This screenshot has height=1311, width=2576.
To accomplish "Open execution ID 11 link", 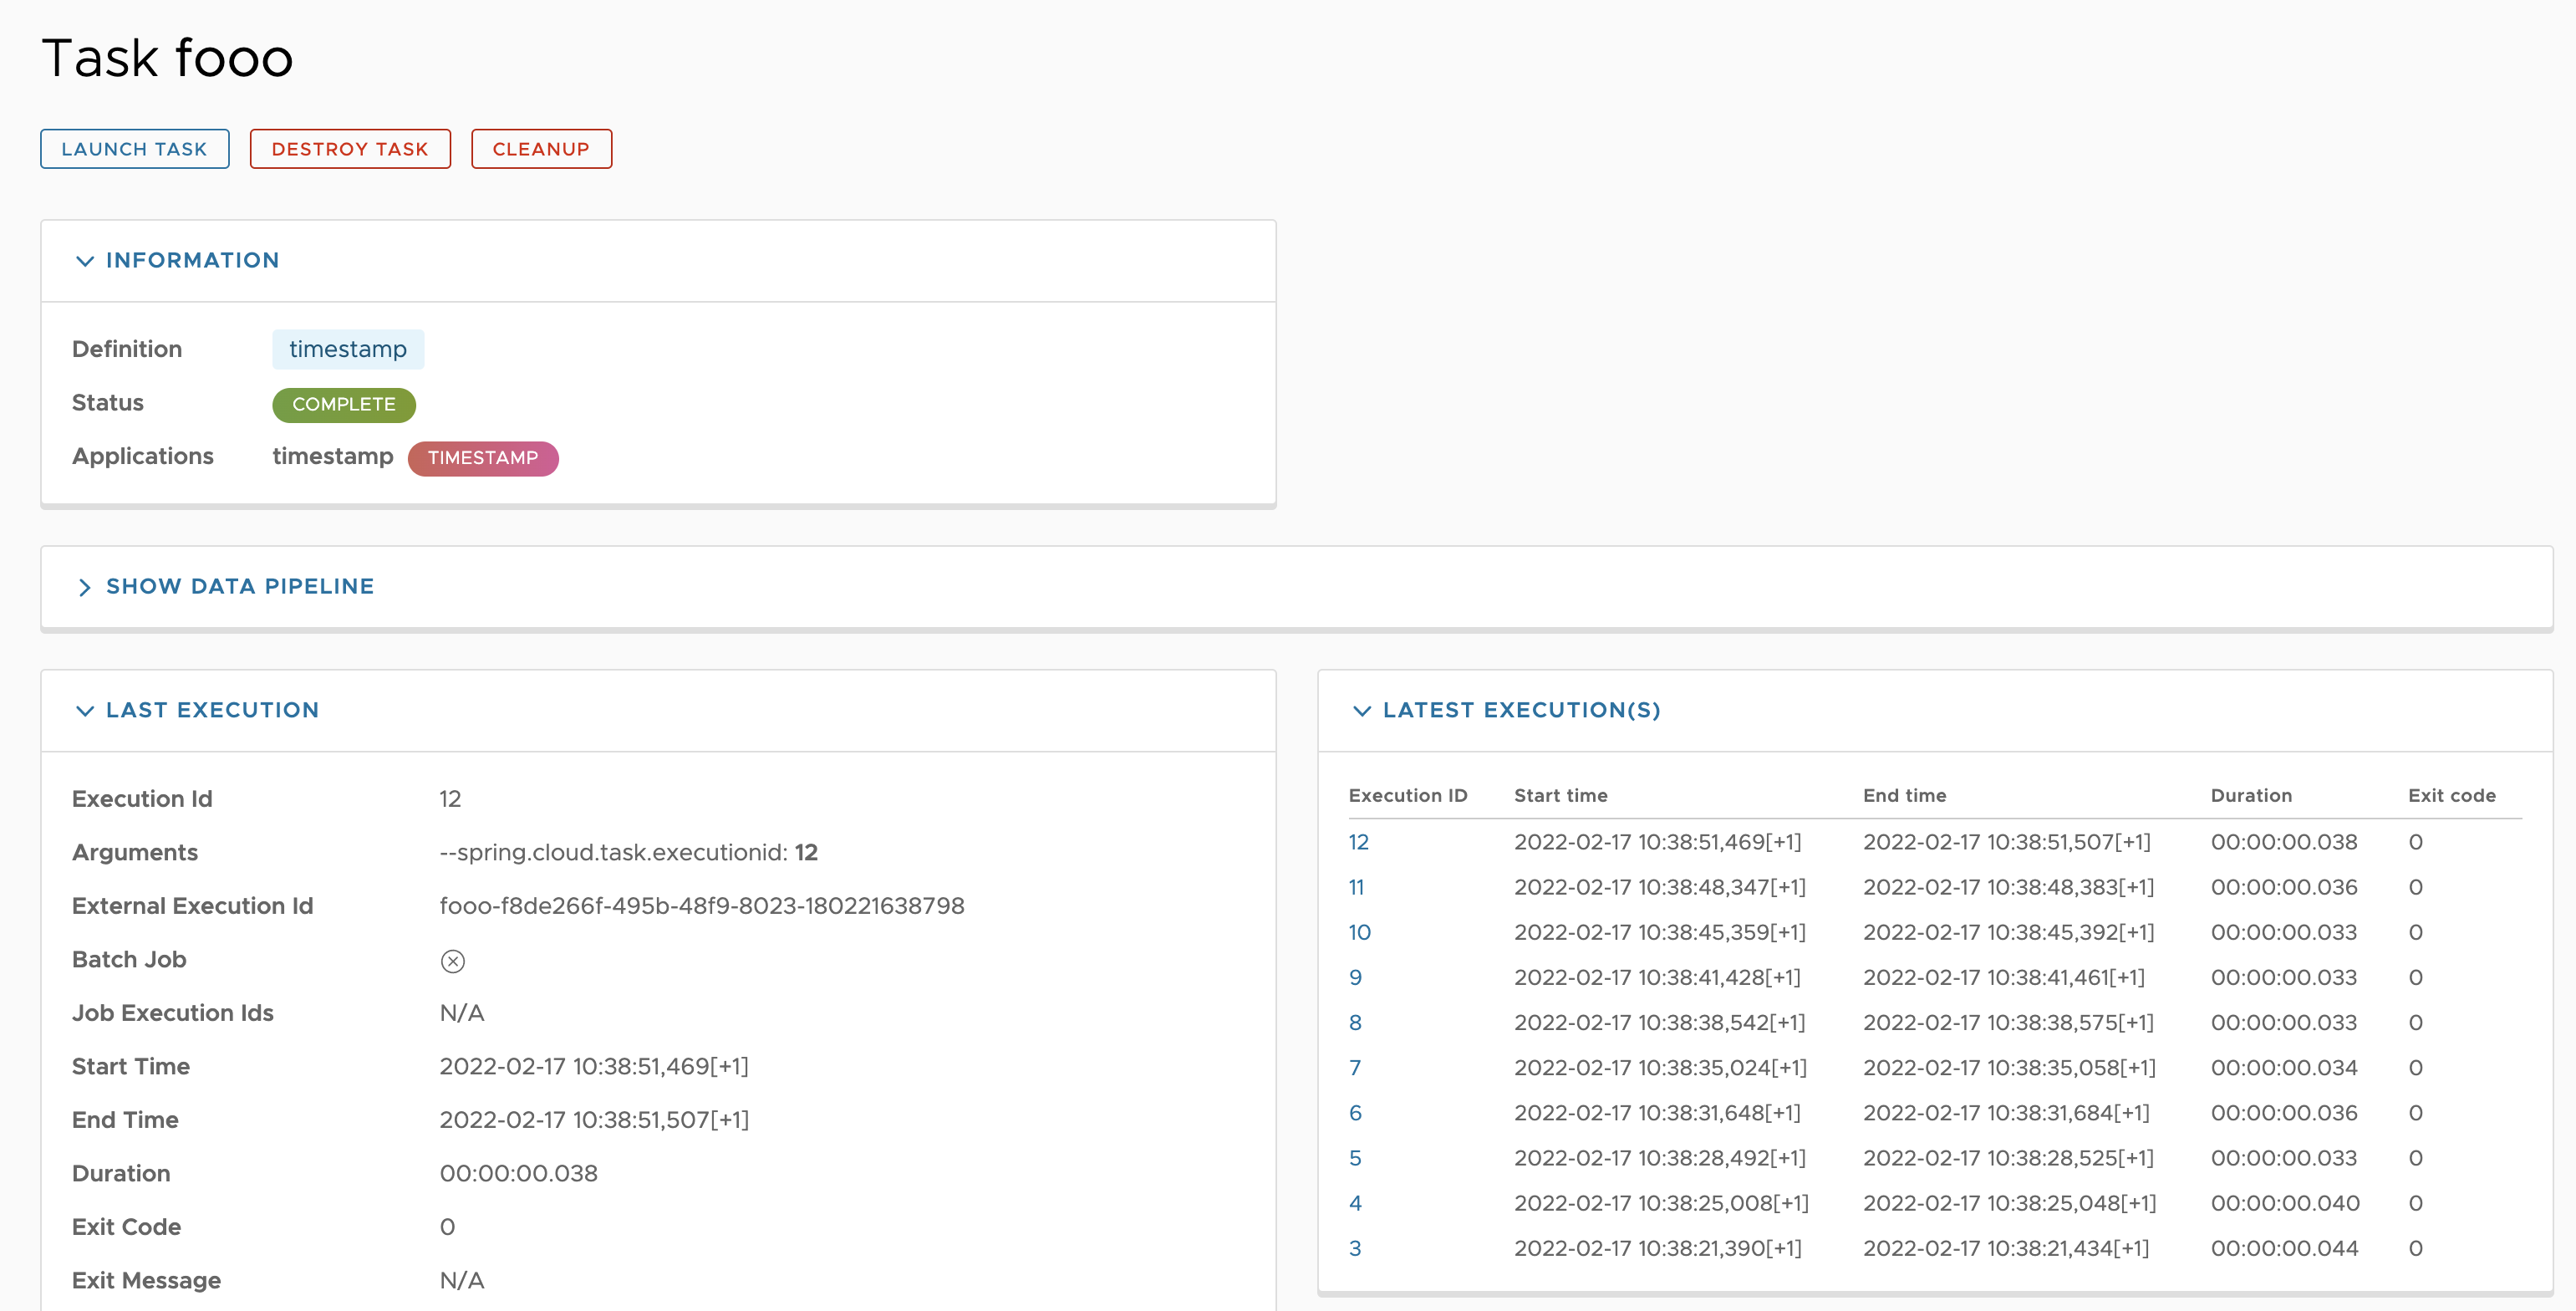I will pyautogui.click(x=1355, y=887).
